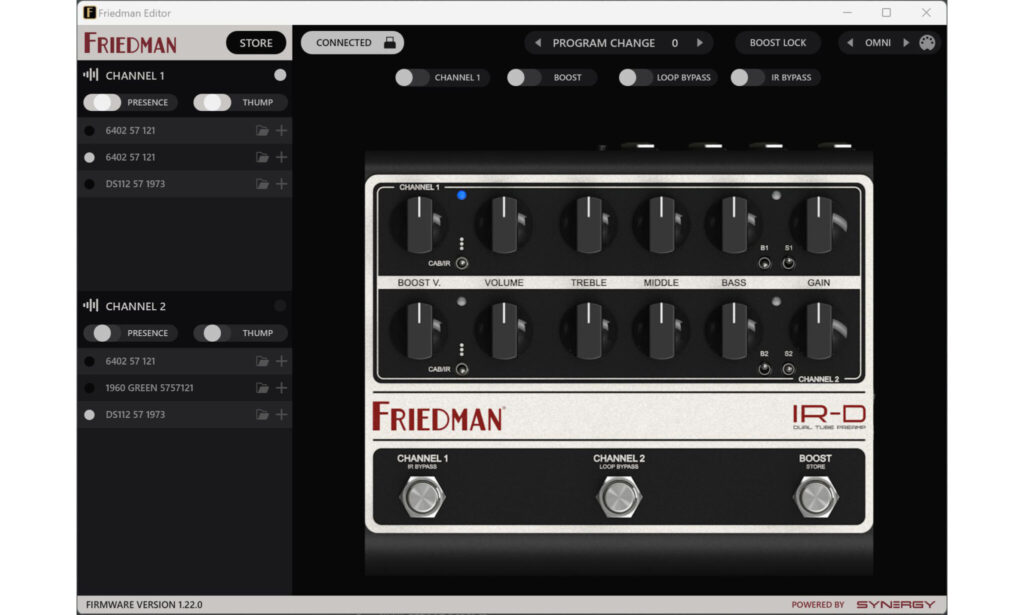1024x615 pixels.
Task: Toggle Channel 1 THUMP switch
Action: 212,102
